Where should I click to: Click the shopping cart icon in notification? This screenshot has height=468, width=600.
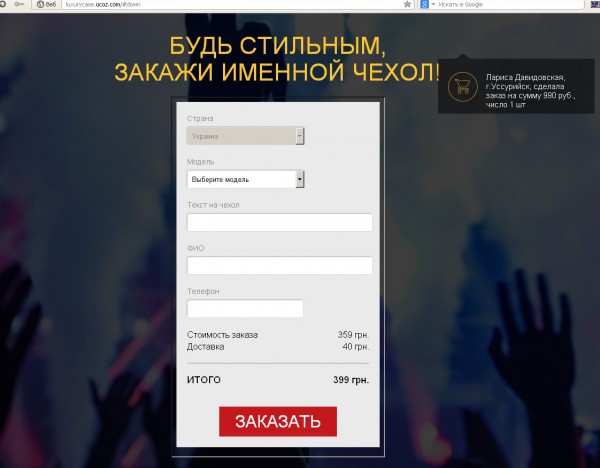(463, 87)
